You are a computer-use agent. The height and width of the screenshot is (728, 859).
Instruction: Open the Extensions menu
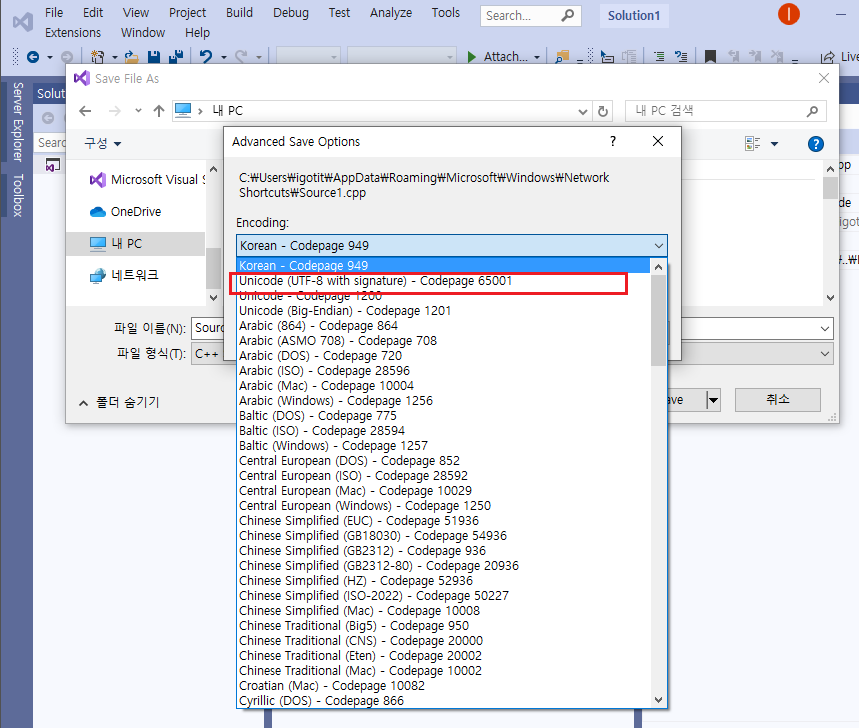(x=73, y=33)
